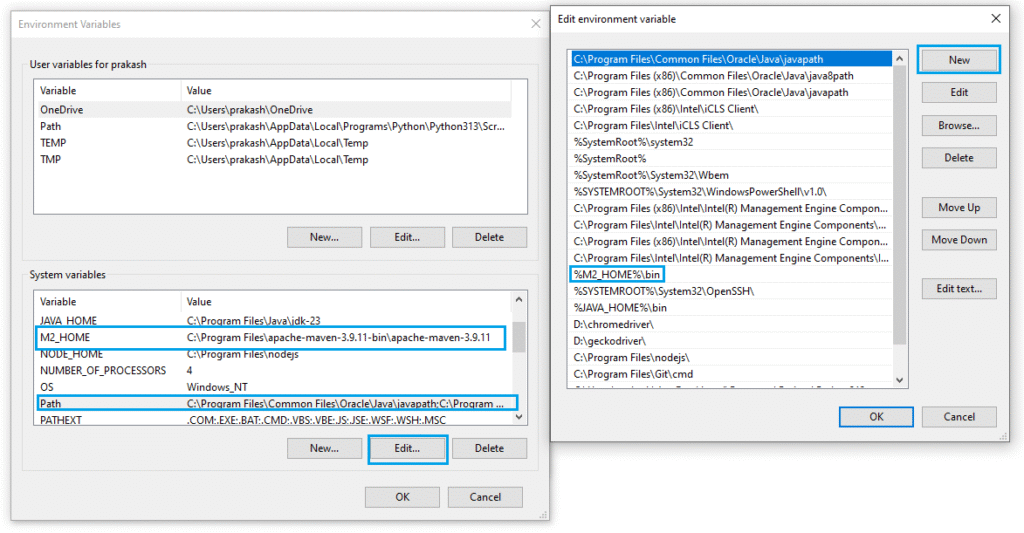Click scroll down arrow in path entries list
Viewport: 1024px width, 533px height.
(x=899, y=380)
